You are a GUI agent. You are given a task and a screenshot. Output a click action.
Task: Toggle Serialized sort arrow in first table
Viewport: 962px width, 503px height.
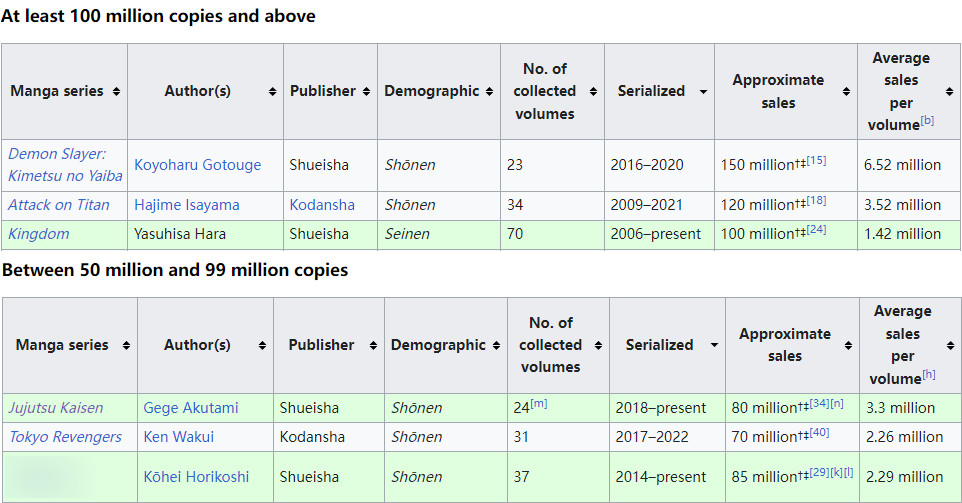pos(703,91)
